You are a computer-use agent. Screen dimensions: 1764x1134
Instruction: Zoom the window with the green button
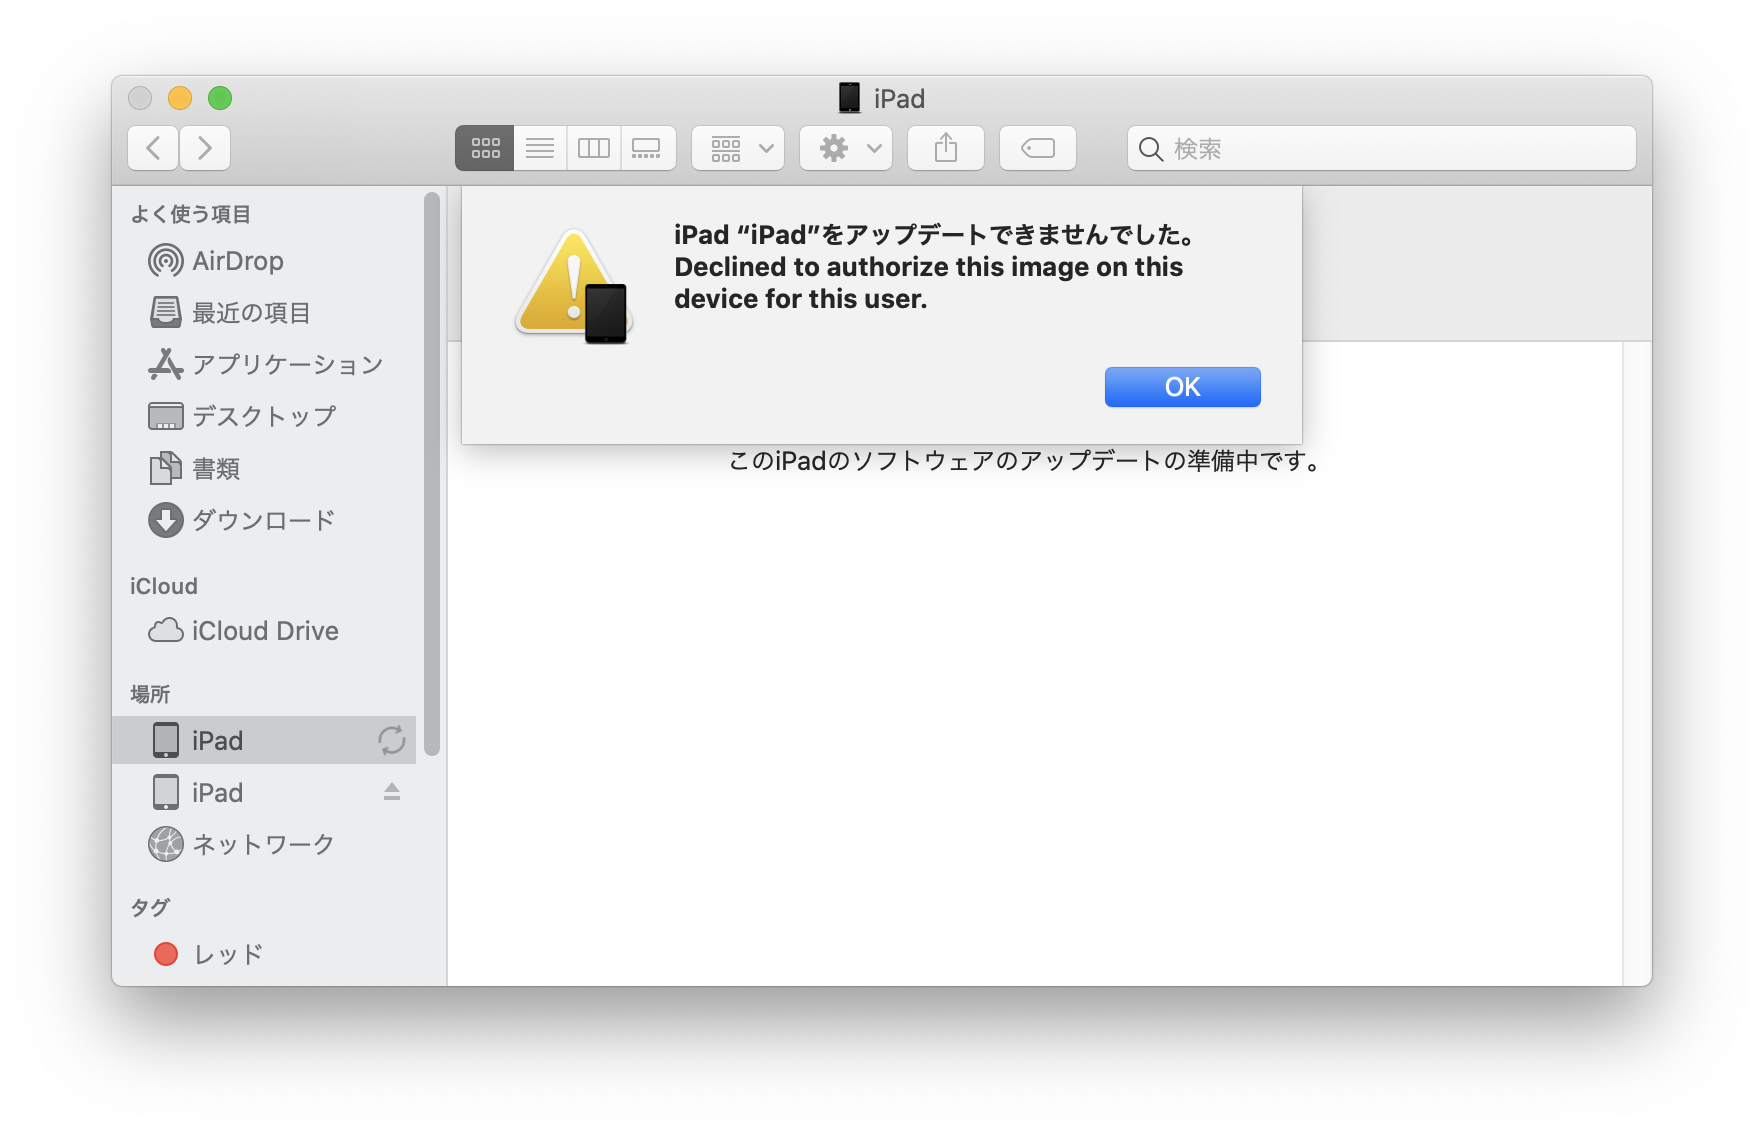220,98
